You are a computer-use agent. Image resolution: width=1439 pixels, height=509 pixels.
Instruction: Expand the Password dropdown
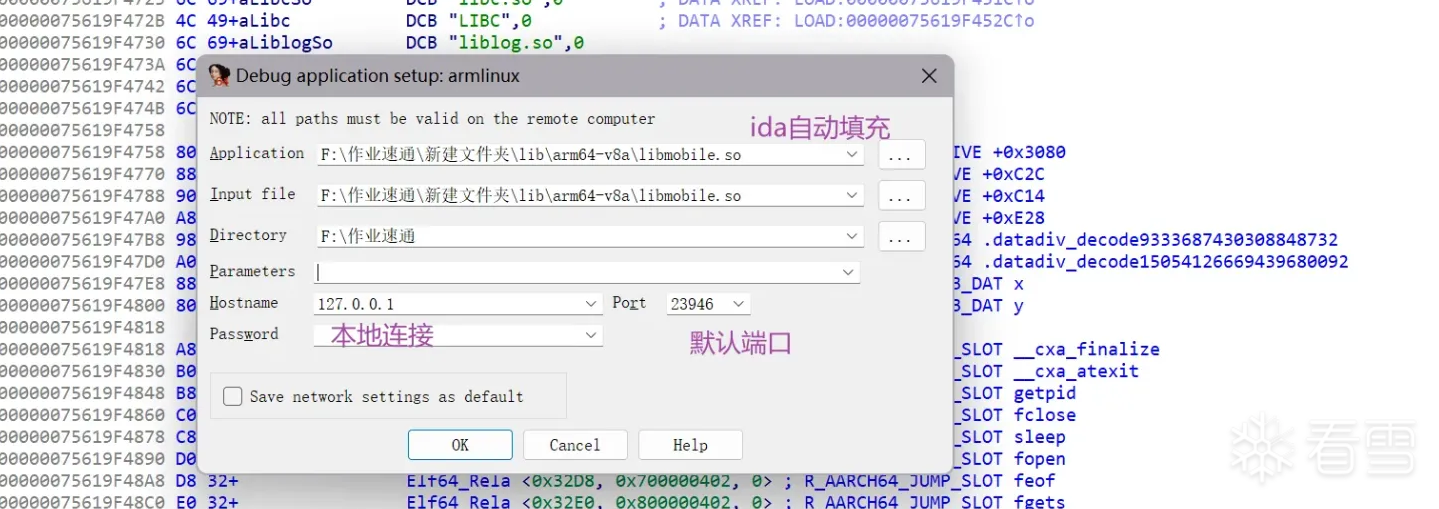591,335
